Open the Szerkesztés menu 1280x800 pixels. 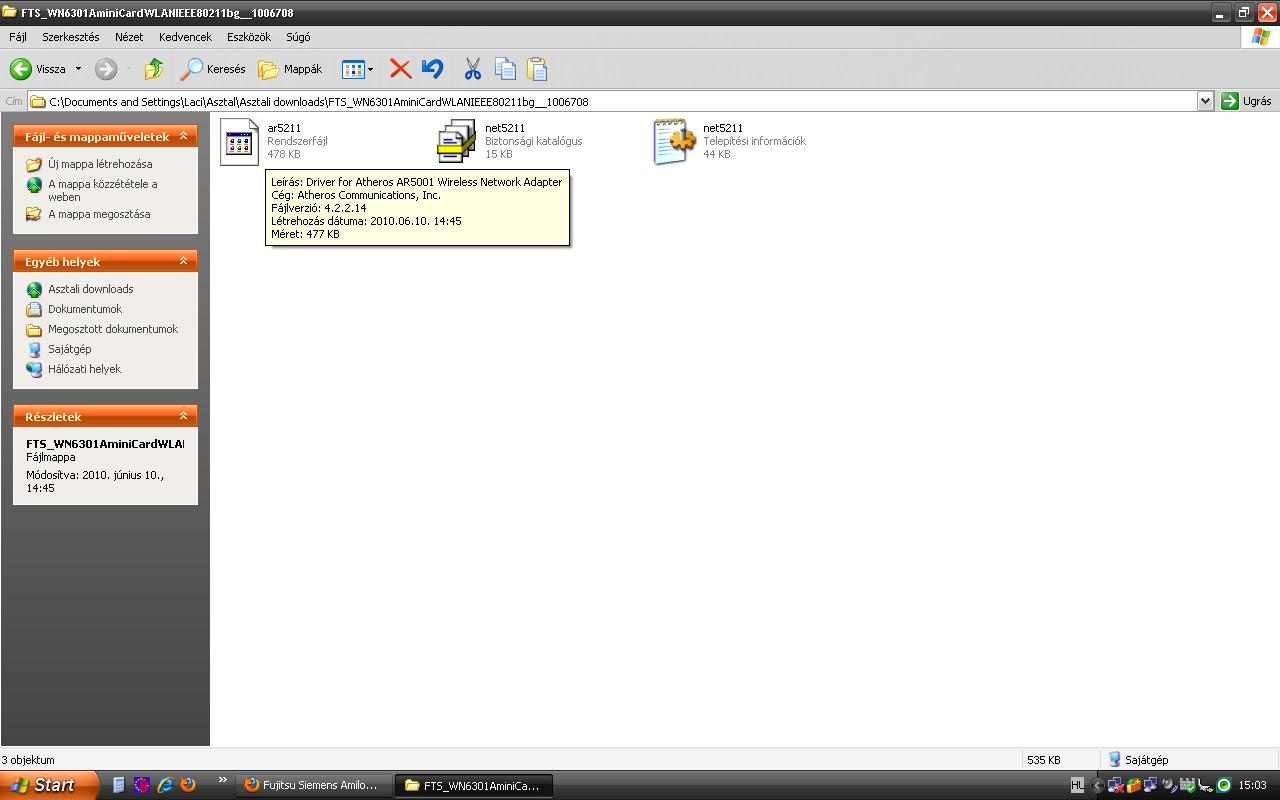click(70, 37)
